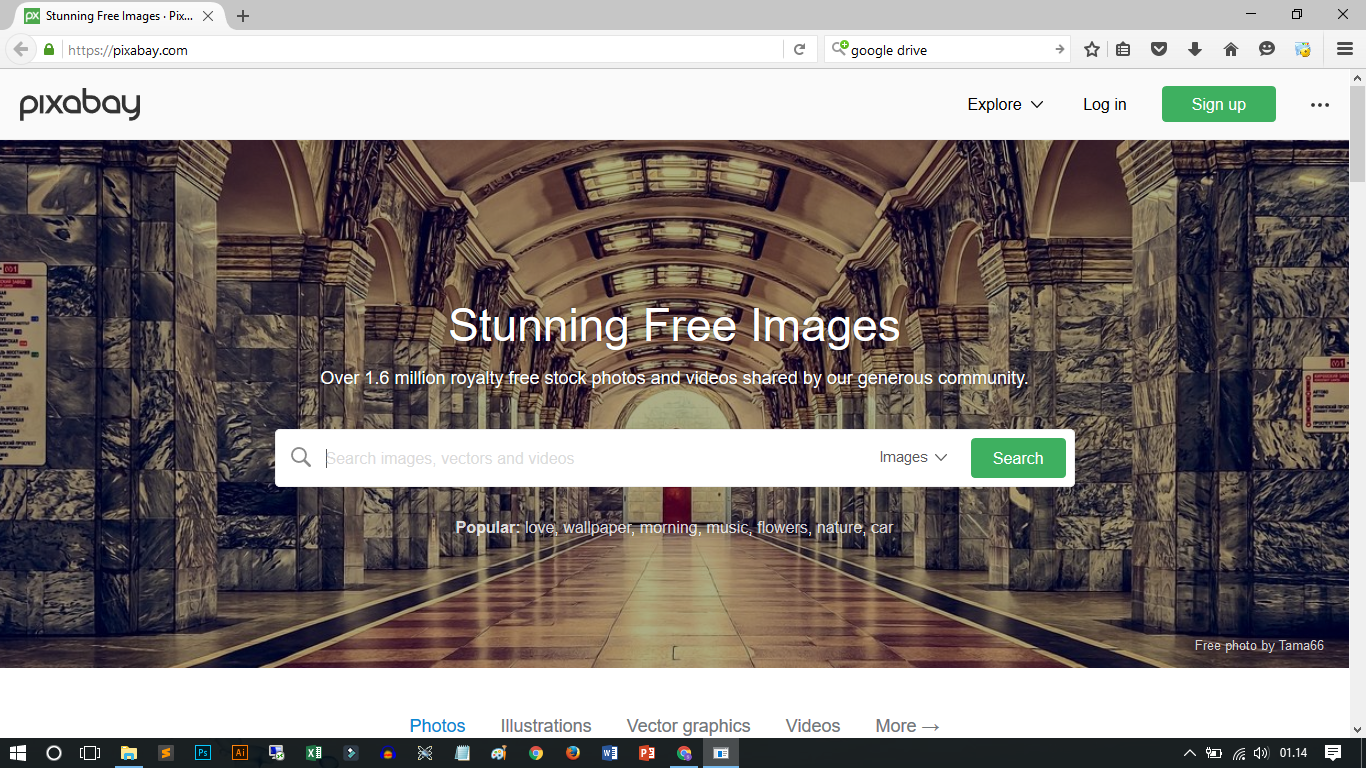The image size is (1366, 768).
Task: Open Firefox Hello chat
Action: tap(1267, 49)
